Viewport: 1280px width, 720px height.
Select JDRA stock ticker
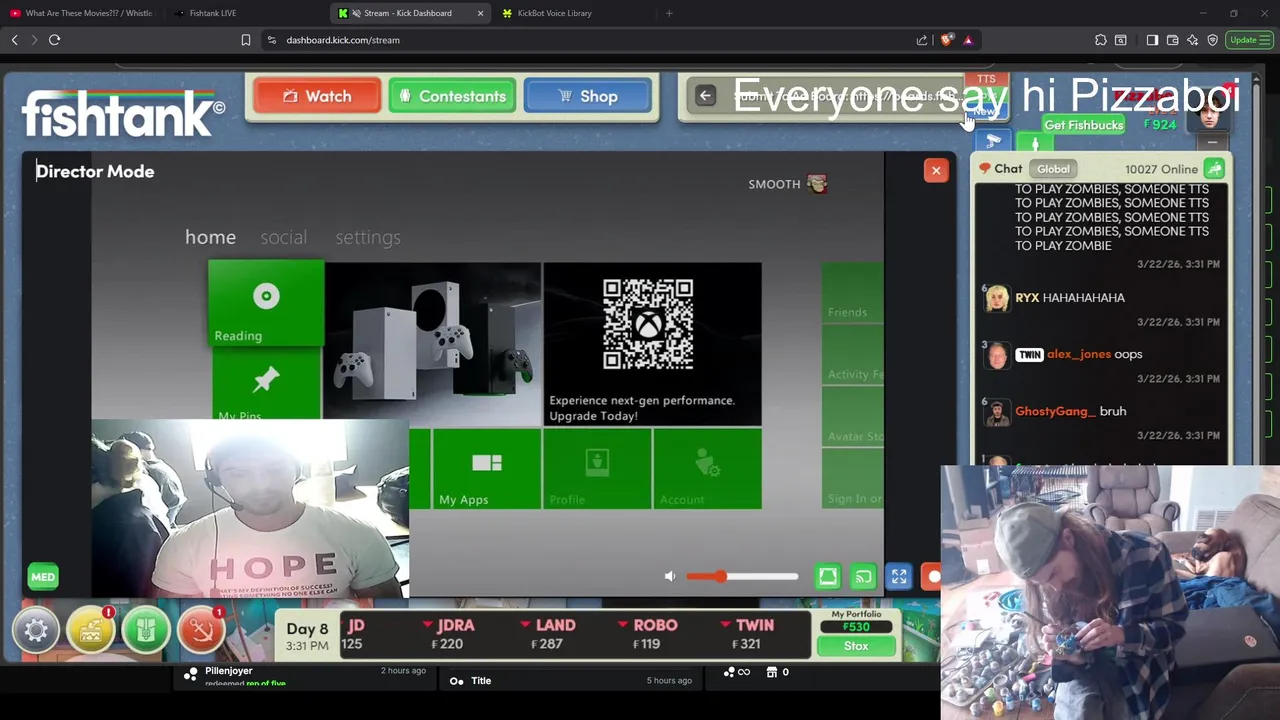coord(450,634)
